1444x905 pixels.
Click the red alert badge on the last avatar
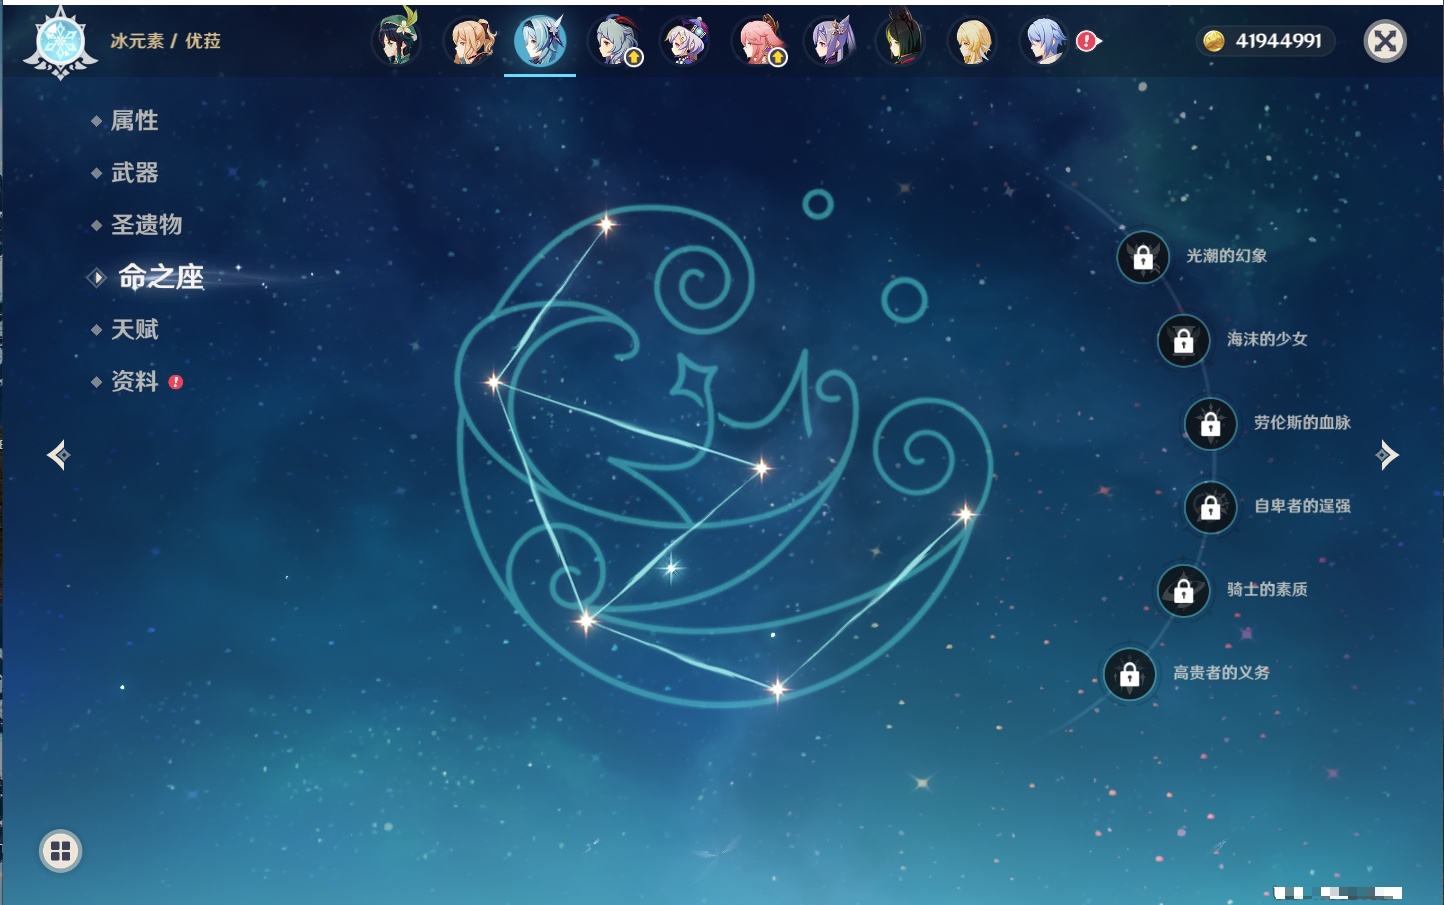click(1087, 41)
